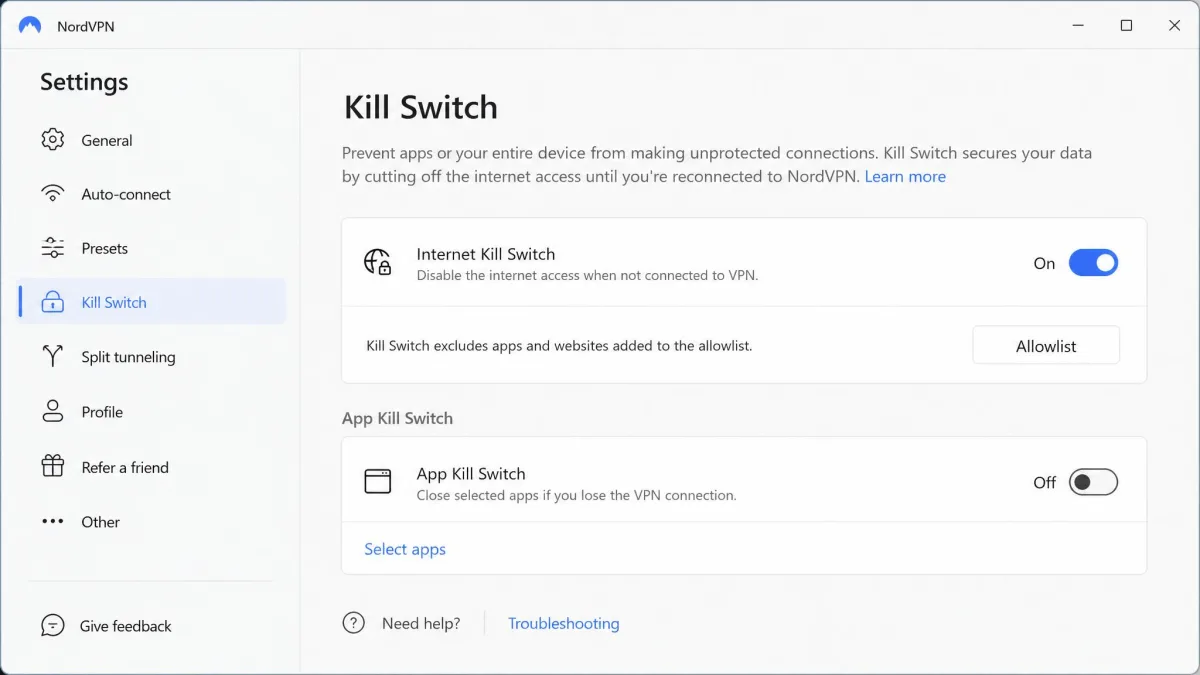
Task: Click the Kill Switch page heading
Action: 421,107
